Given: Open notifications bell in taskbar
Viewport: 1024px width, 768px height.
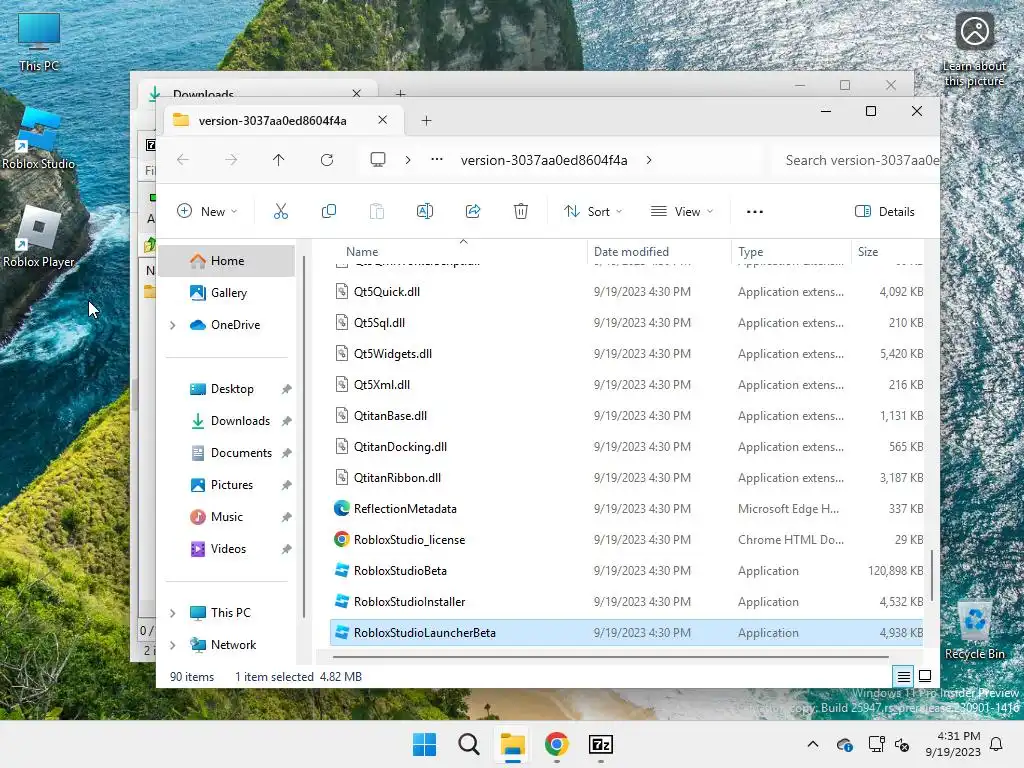Looking at the screenshot, I should pos(997,744).
